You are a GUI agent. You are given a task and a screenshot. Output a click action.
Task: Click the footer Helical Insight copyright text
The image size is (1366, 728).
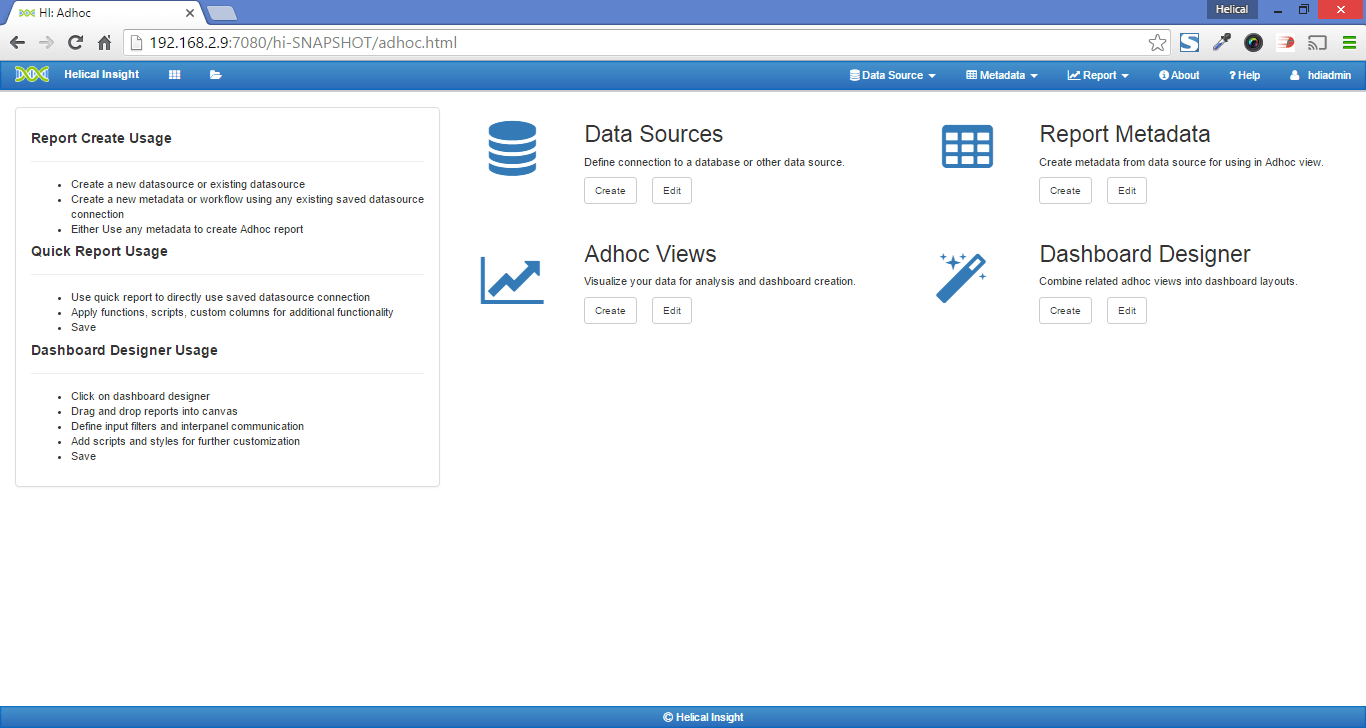click(x=703, y=717)
